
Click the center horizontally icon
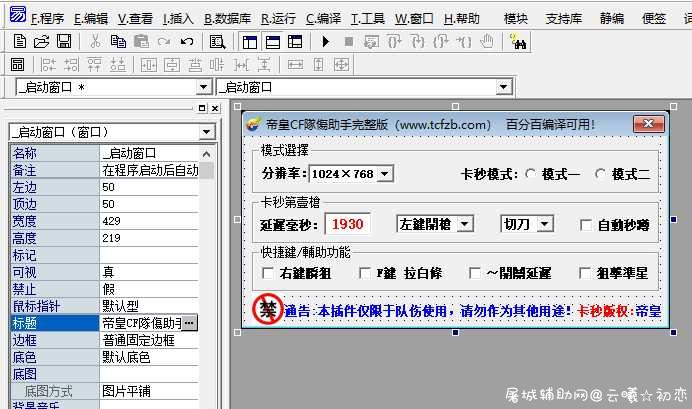click(x=148, y=65)
